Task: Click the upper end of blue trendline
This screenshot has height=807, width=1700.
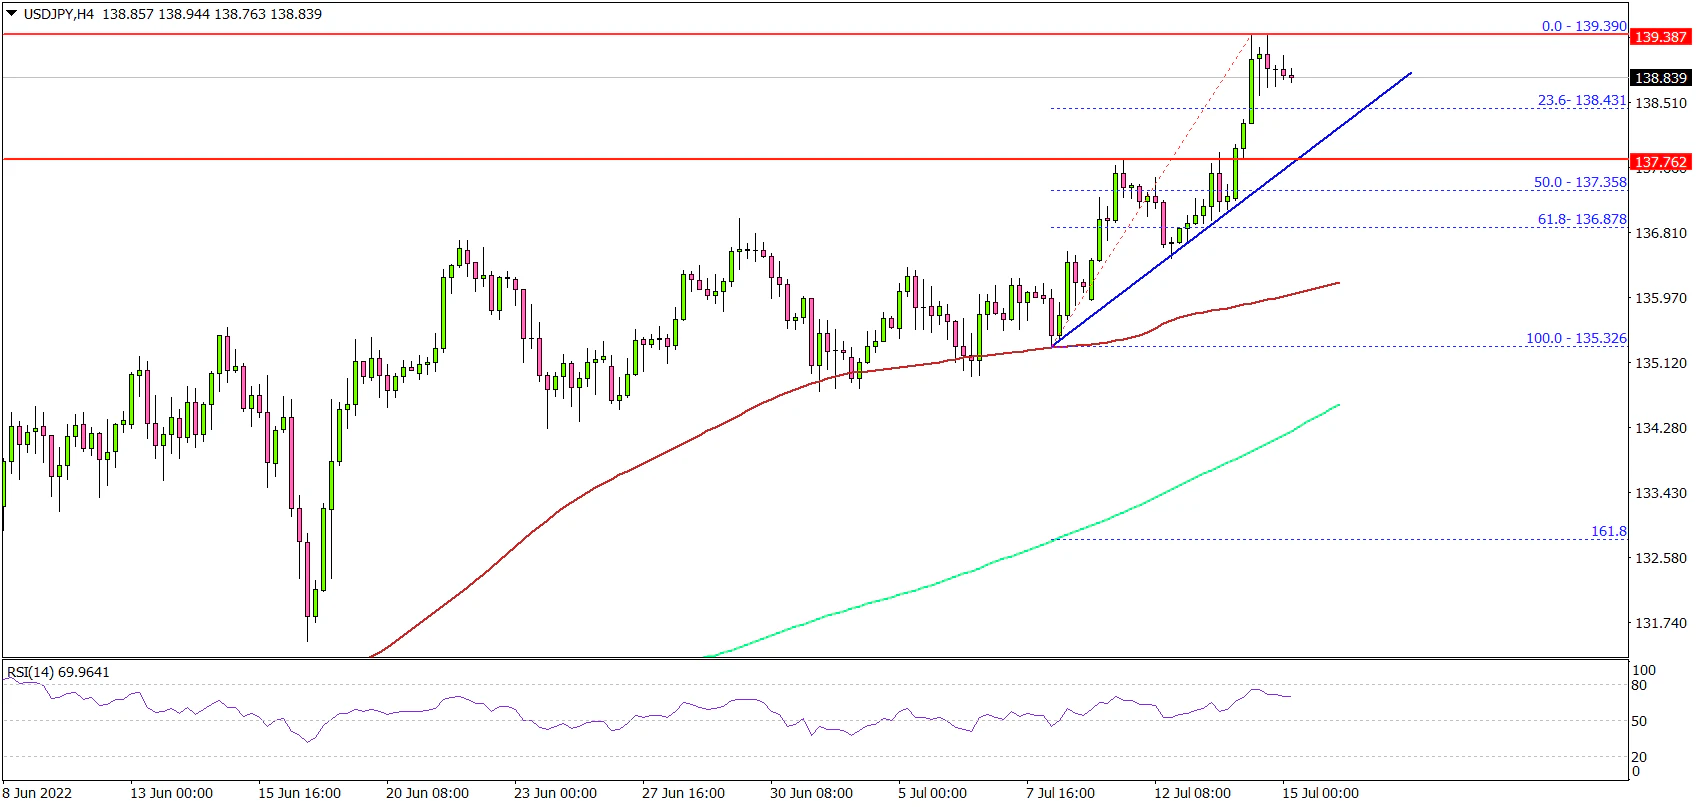Action: [1410, 73]
